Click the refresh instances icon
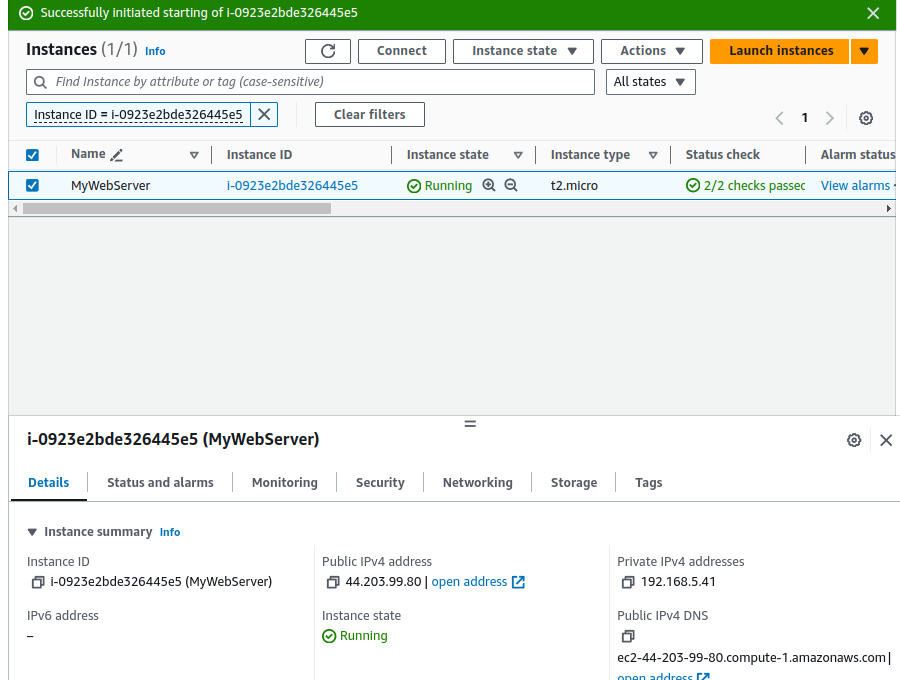 [328, 51]
